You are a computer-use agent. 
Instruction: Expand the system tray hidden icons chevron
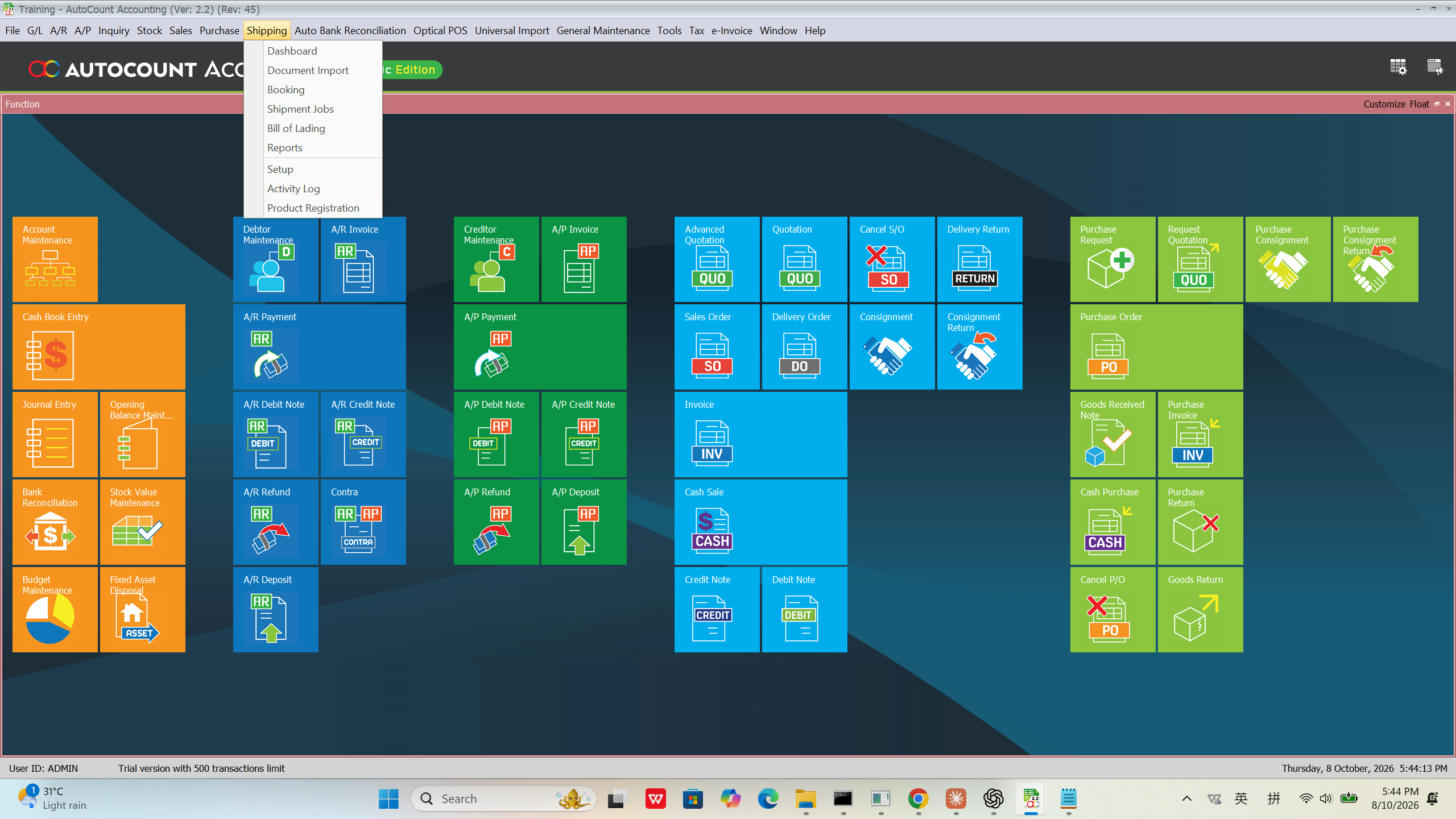click(x=1187, y=798)
